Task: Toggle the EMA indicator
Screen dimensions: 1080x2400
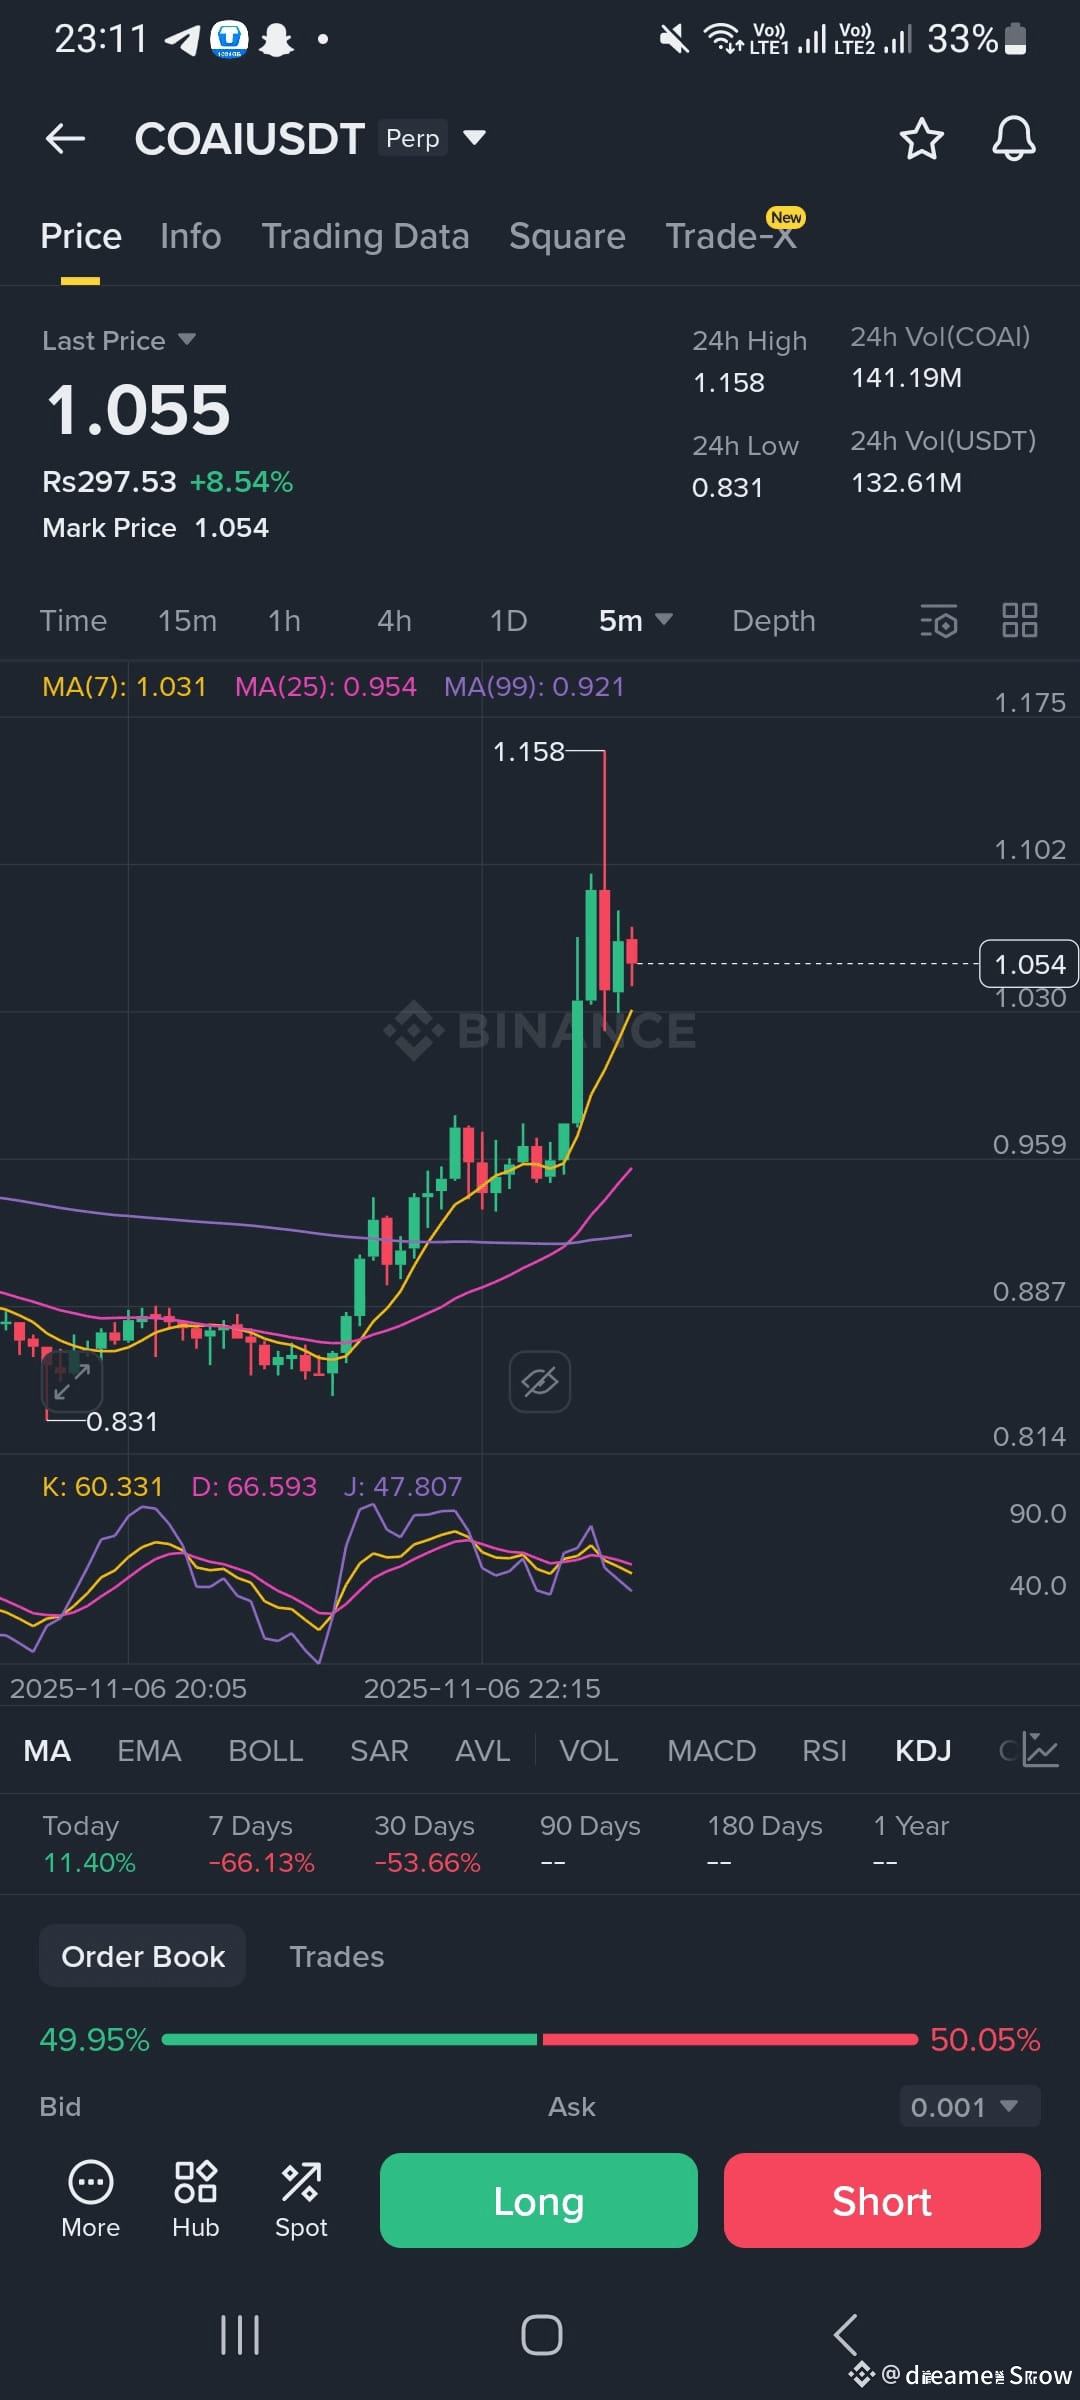Action: pos(149,1750)
